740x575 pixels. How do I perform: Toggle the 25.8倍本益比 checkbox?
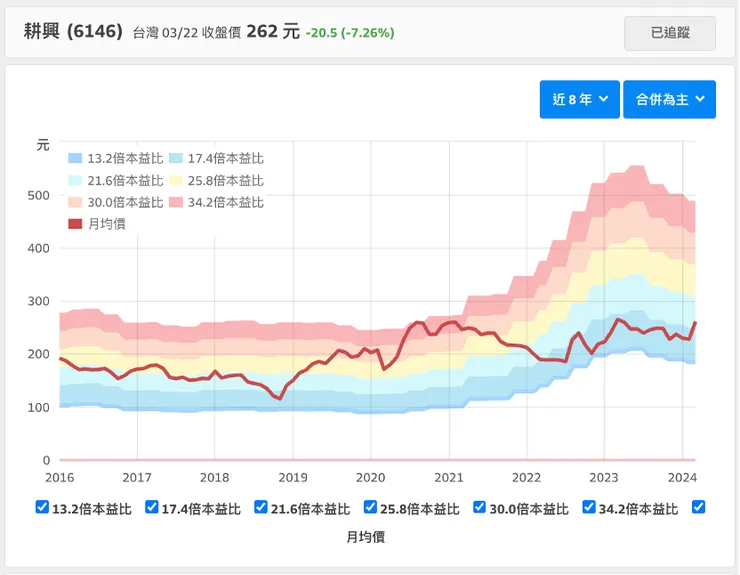pos(370,507)
